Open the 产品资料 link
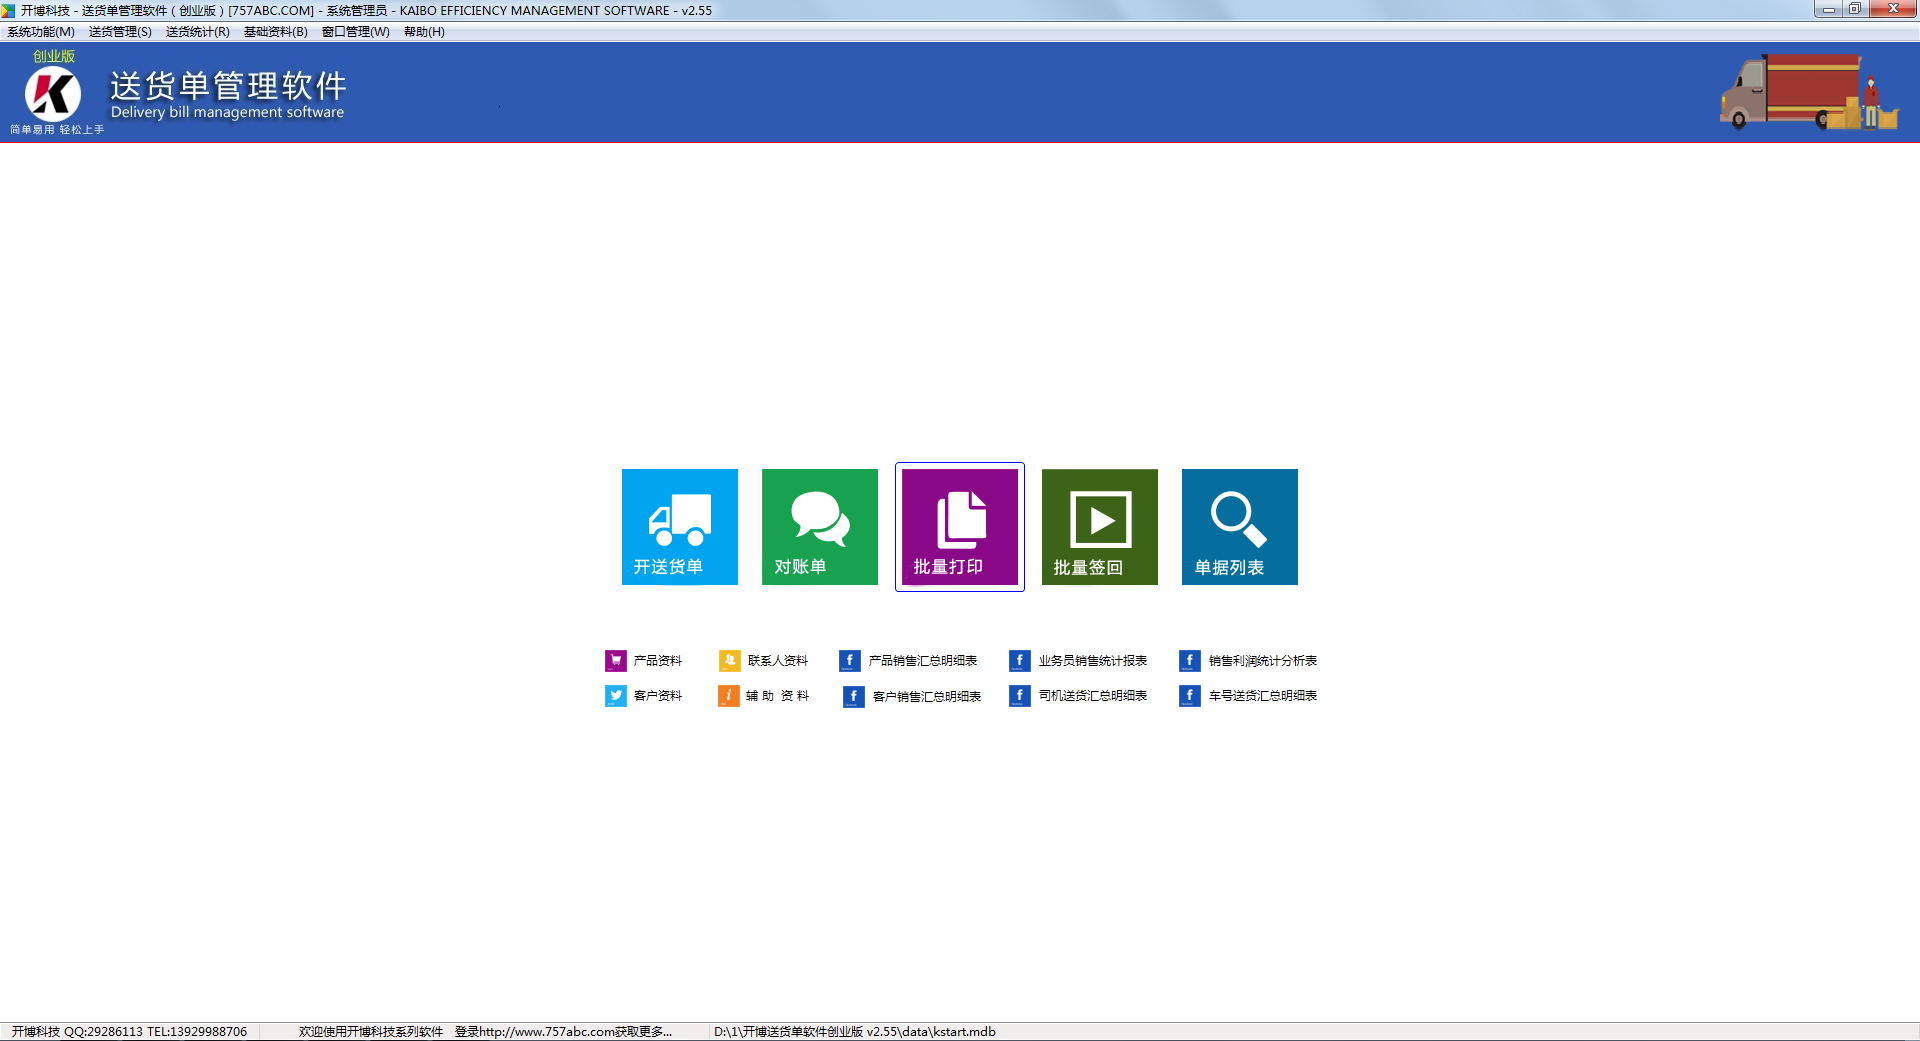The image size is (1920, 1041). pos(658,661)
